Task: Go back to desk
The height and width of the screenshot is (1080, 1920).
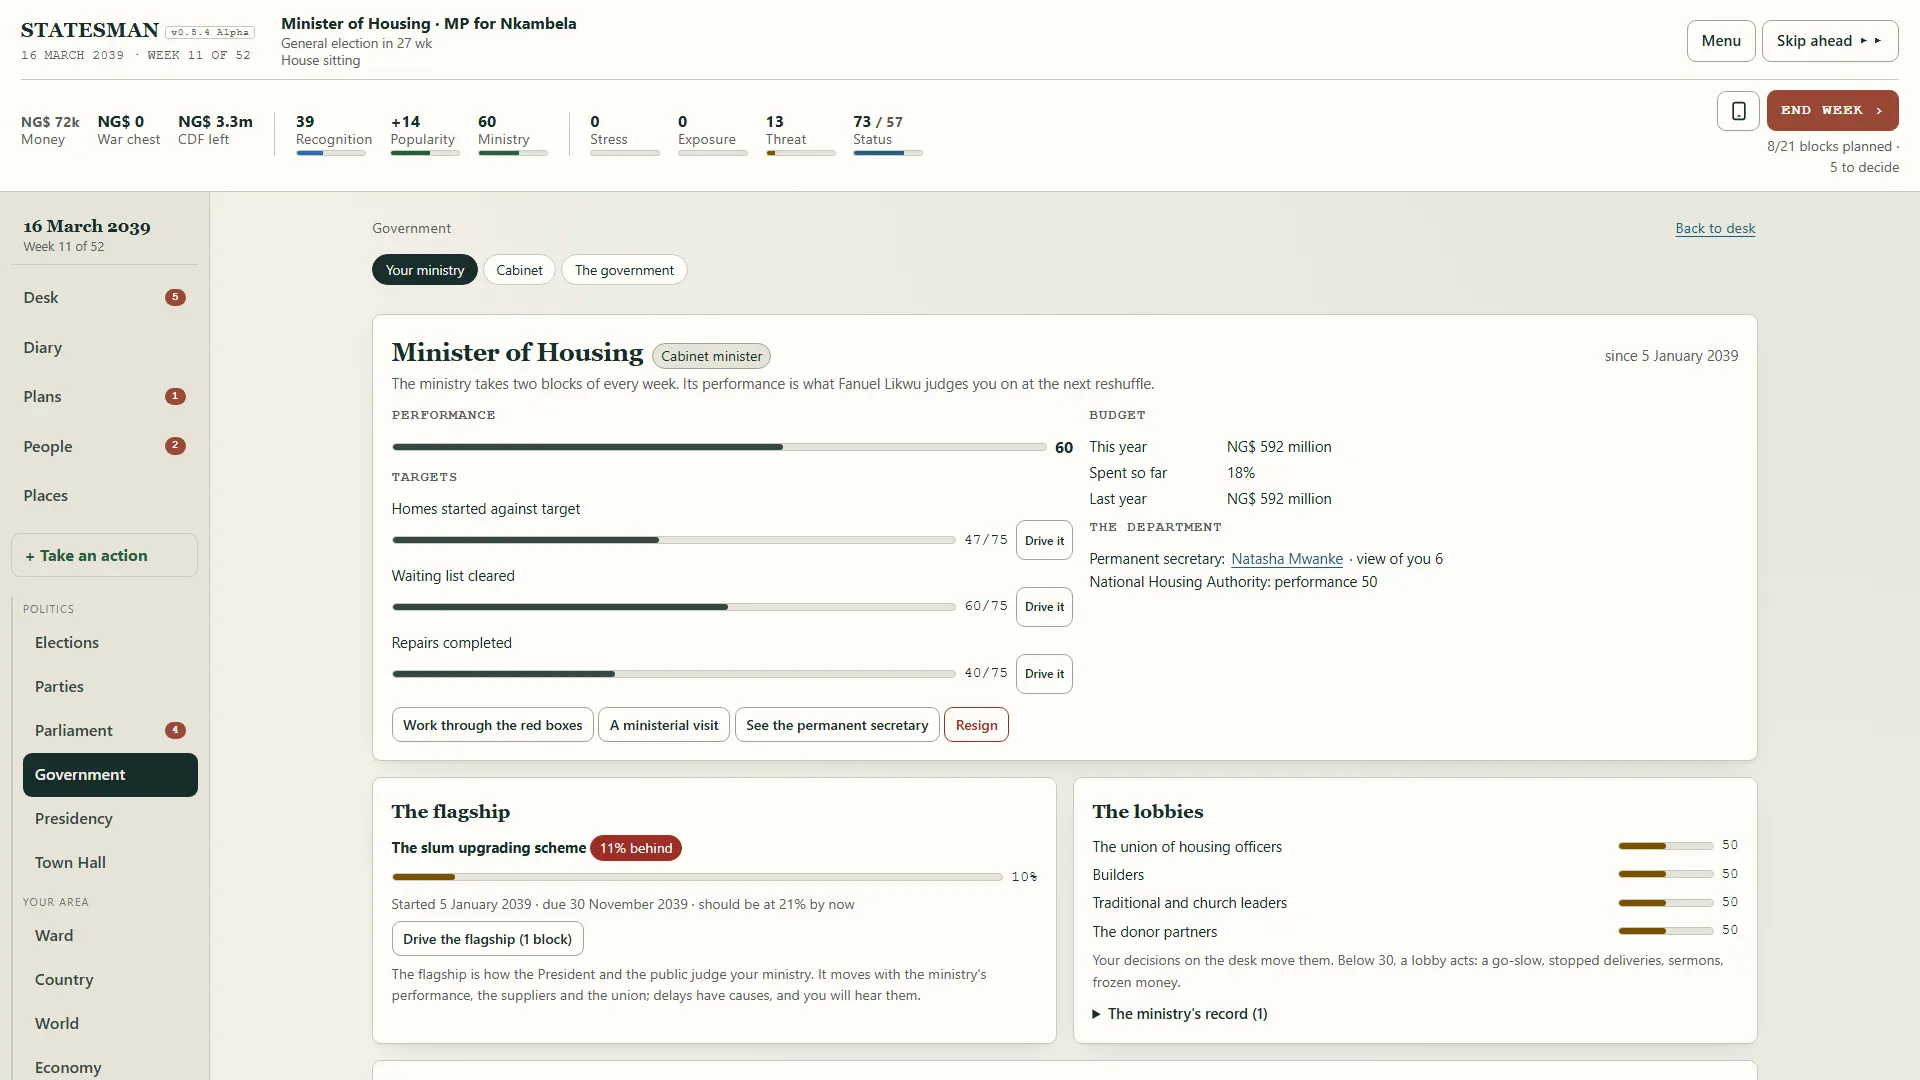Action: tap(1715, 228)
